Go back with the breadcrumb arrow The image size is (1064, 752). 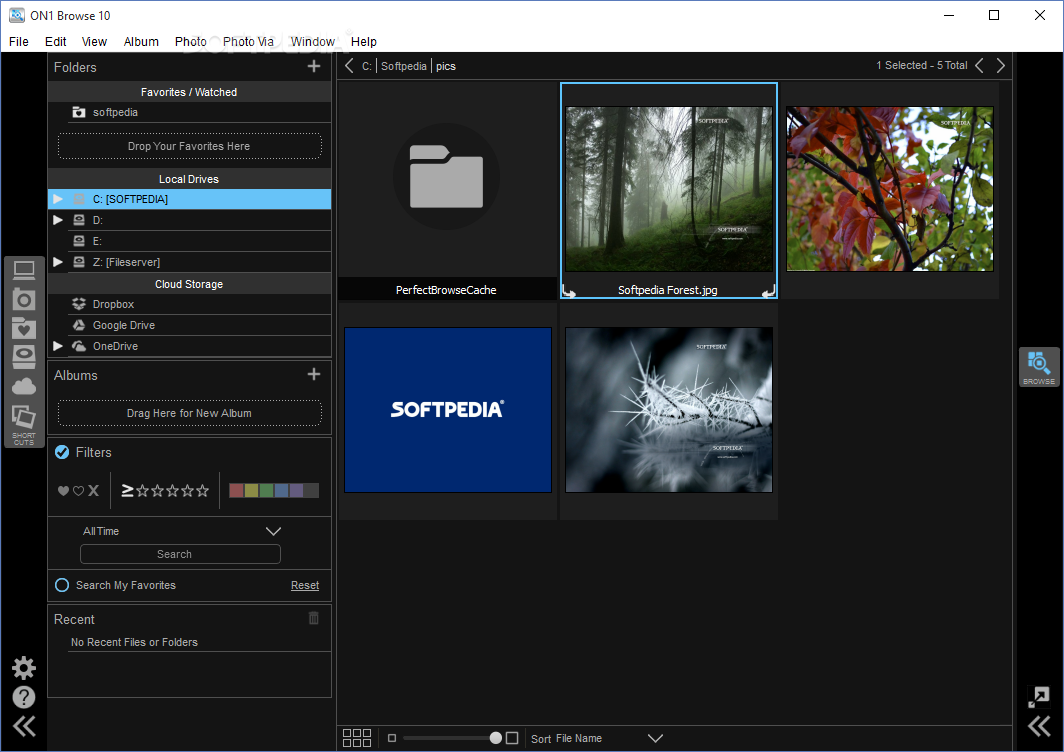coord(349,66)
